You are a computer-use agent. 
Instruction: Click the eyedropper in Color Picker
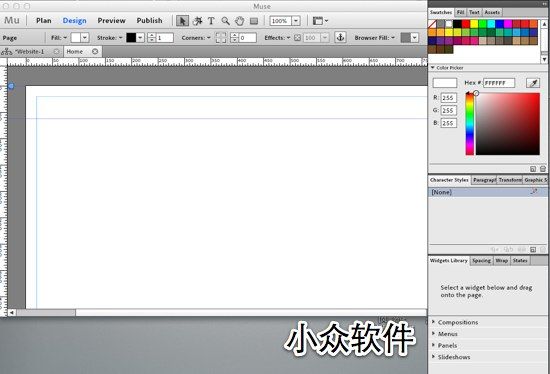(533, 83)
